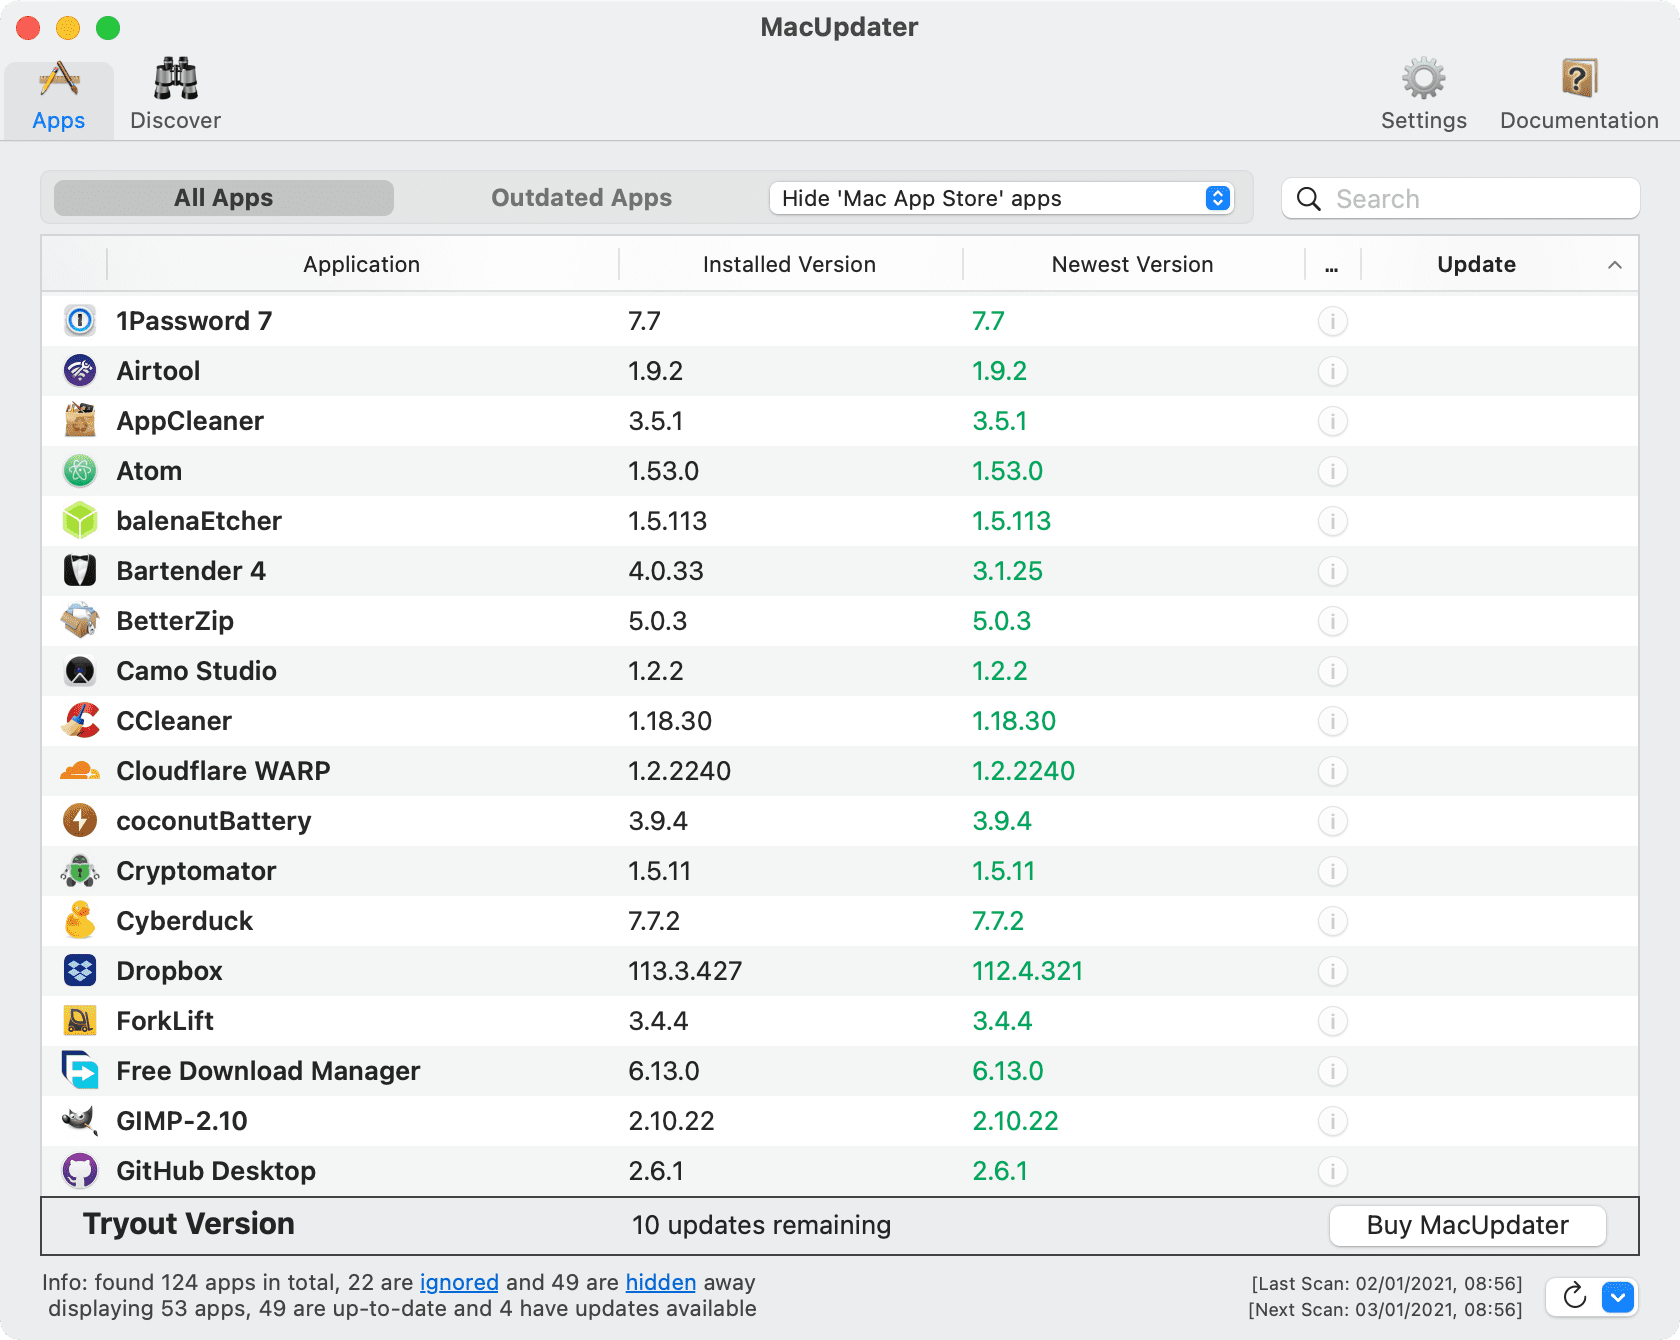Click the BetterZip app icon
The height and width of the screenshot is (1340, 1680).
pos(80,621)
